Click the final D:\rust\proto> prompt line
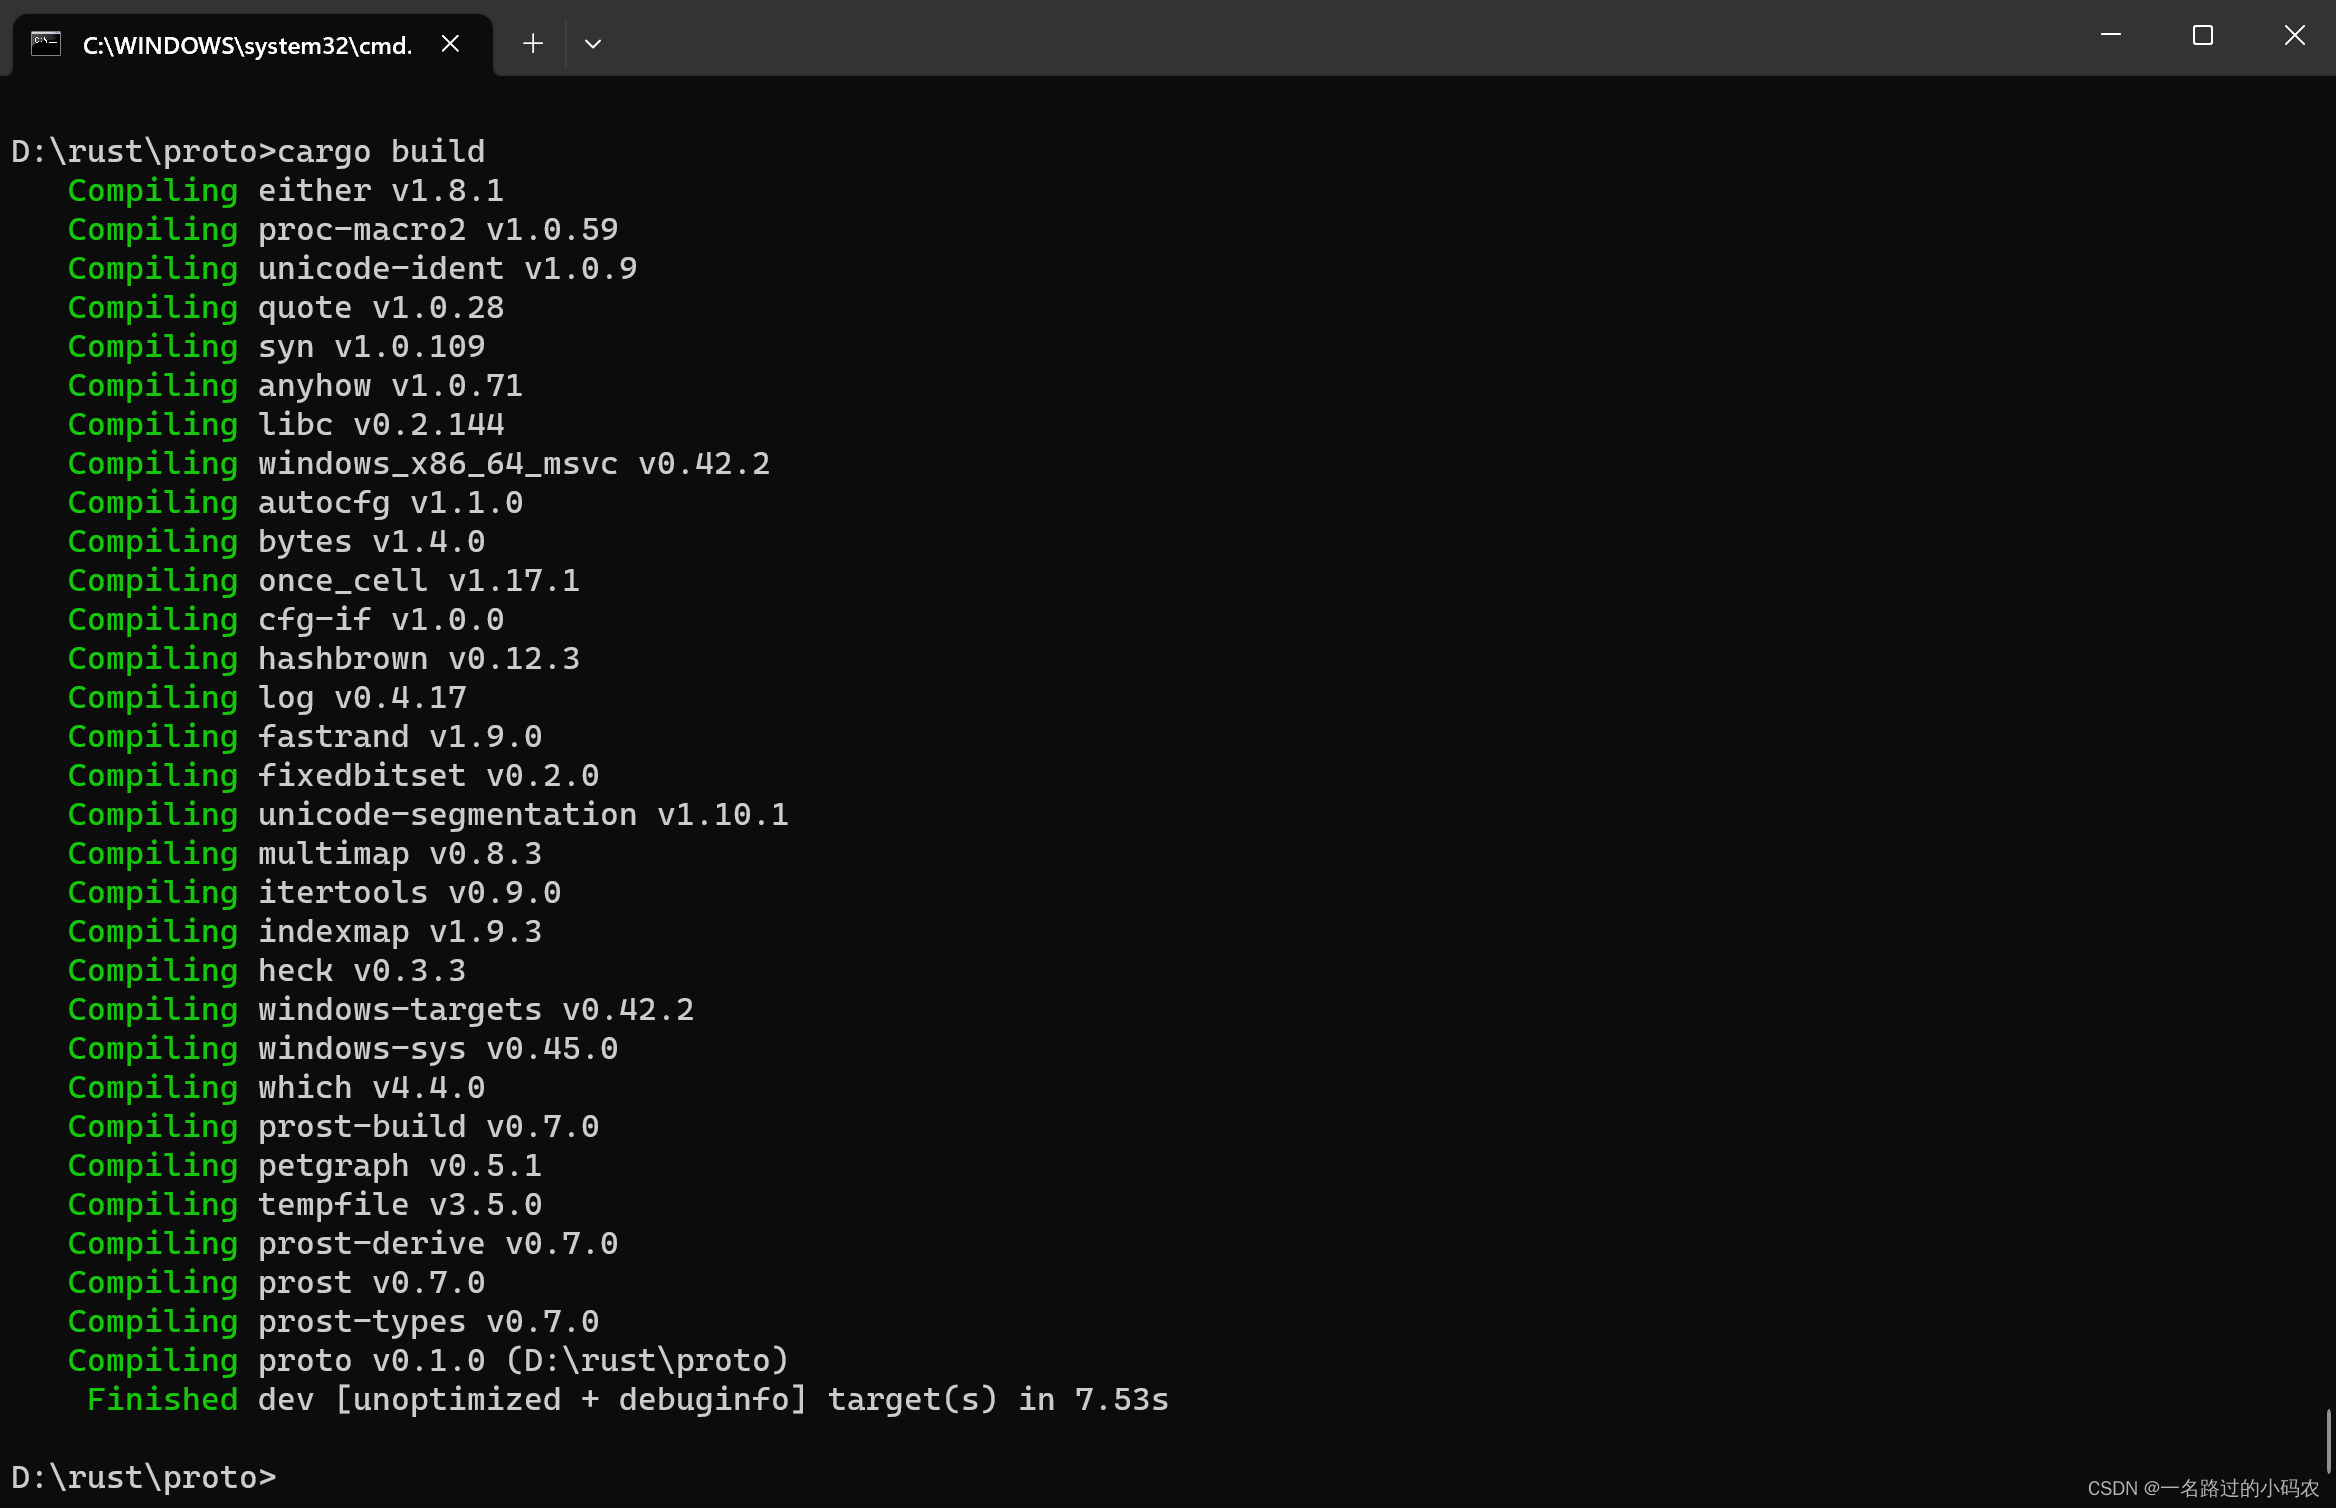This screenshot has height=1508, width=2336. click(x=143, y=1476)
